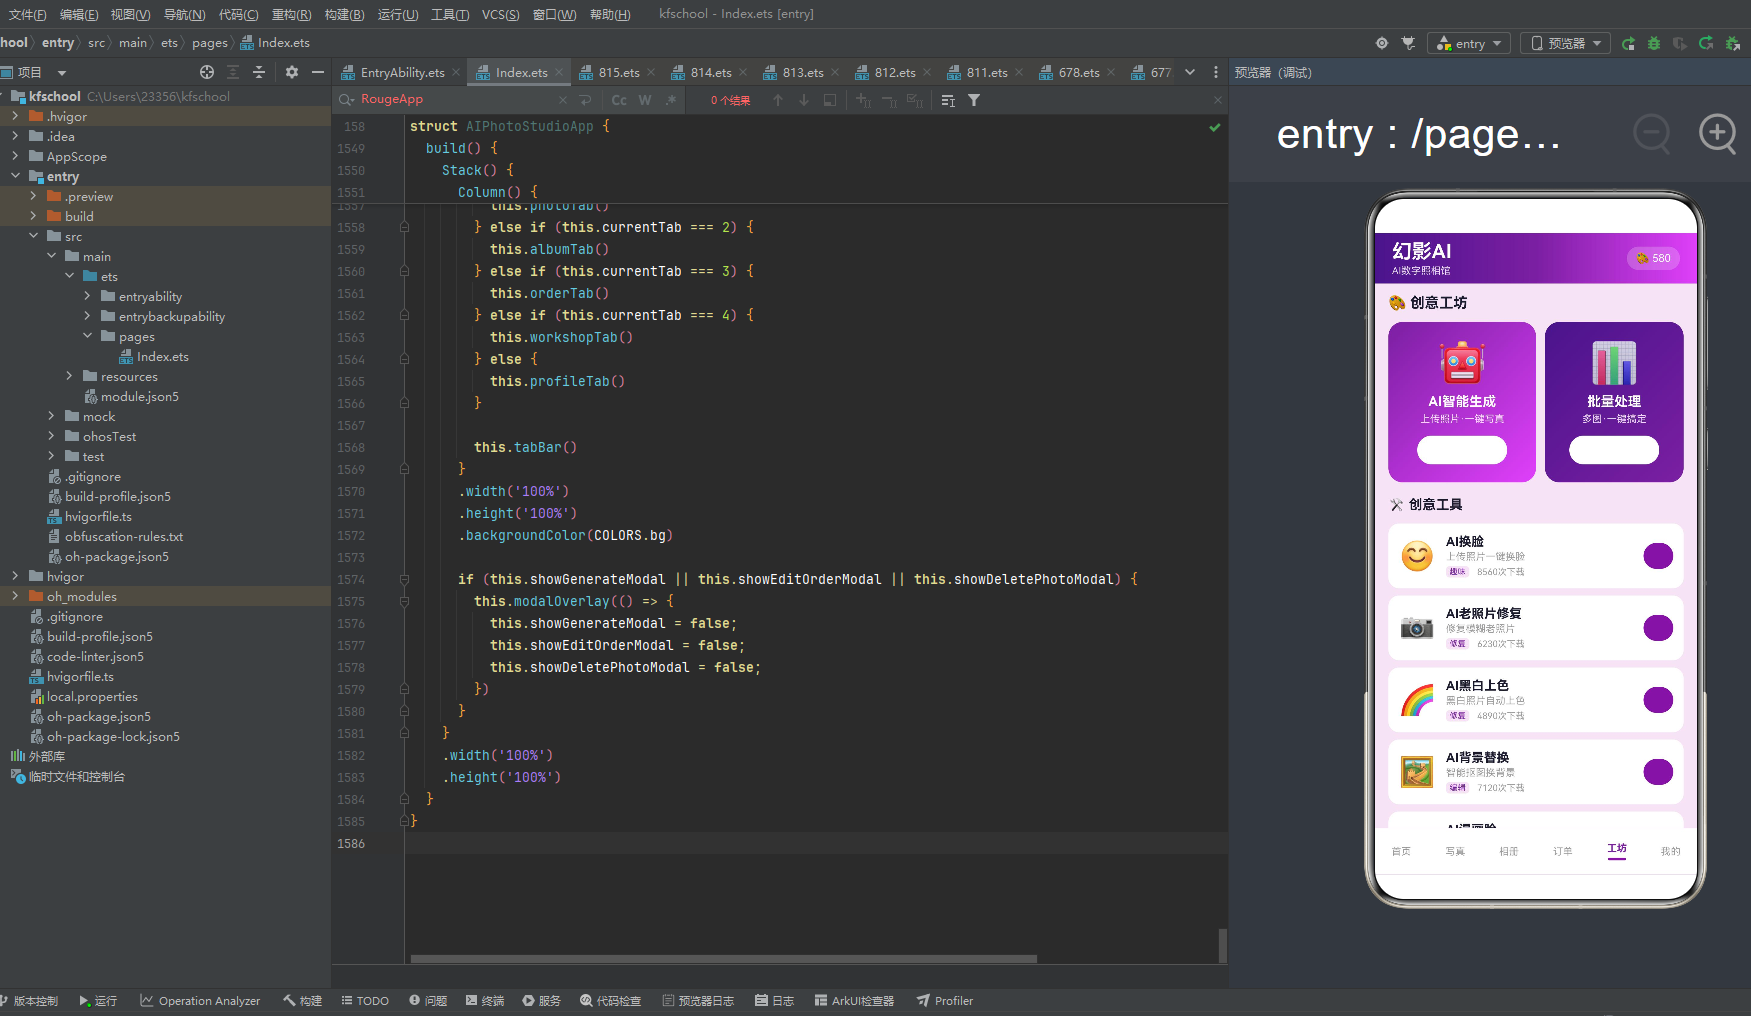The image size is (1751, 1016).
Task: Click the green inspection checkmark icon
Action: pos(1215,127)
